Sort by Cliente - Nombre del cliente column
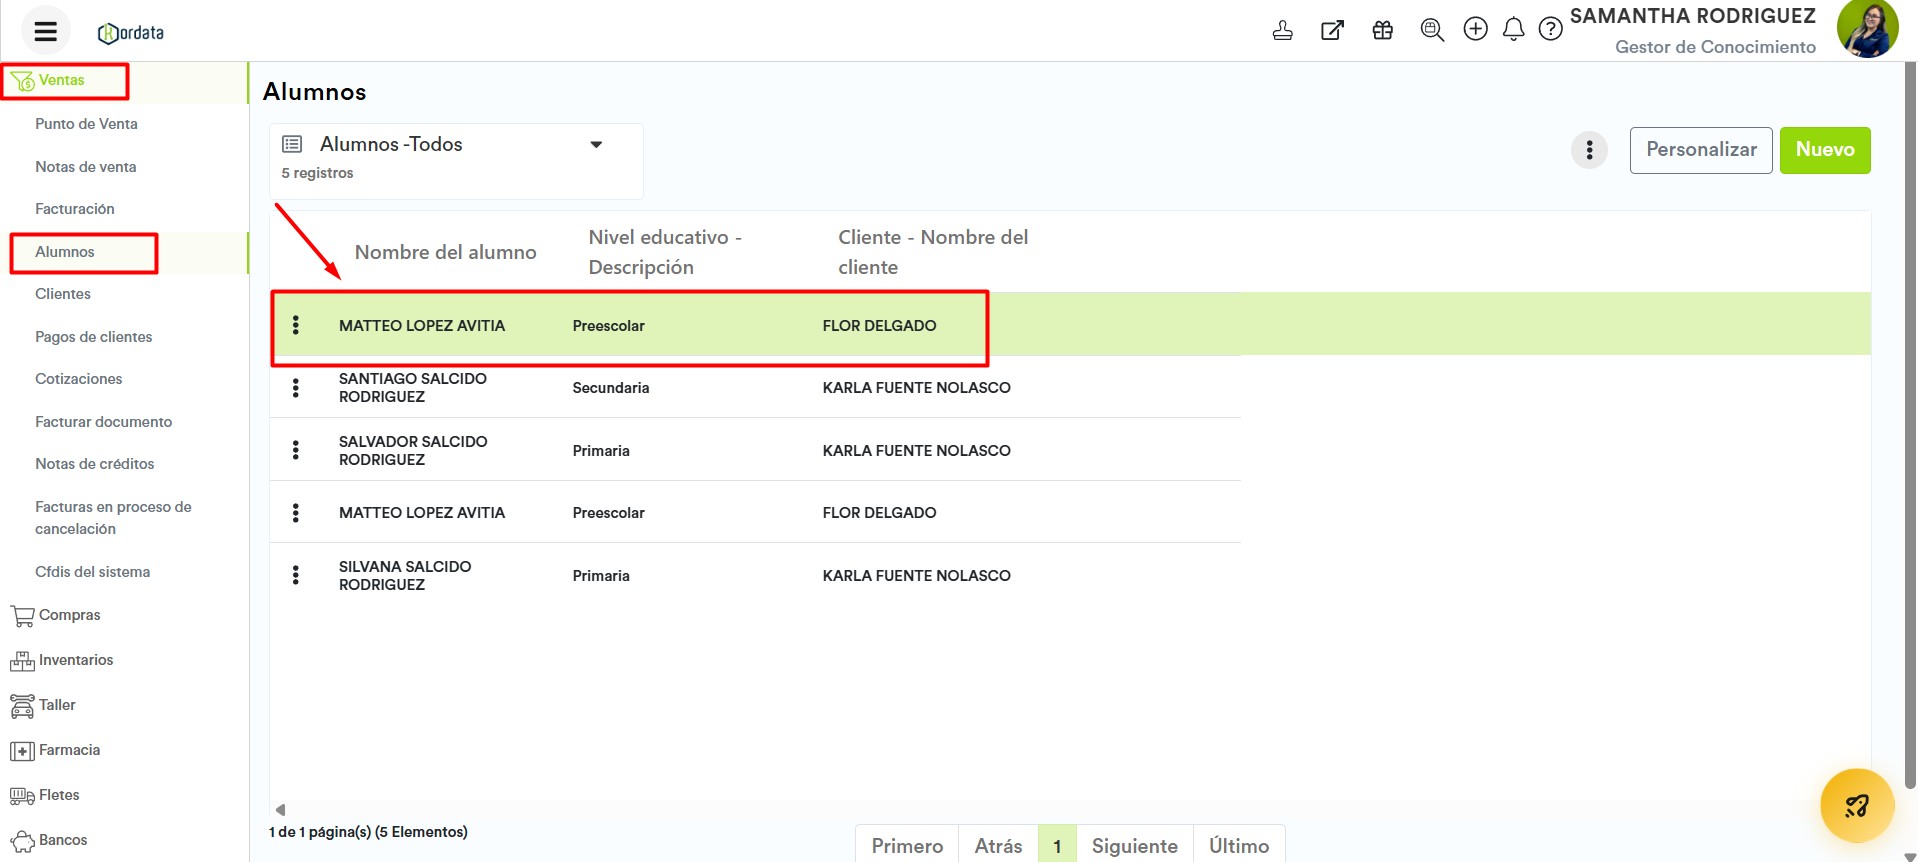This screenshot has height=862, width=1918. click(933, 252)
